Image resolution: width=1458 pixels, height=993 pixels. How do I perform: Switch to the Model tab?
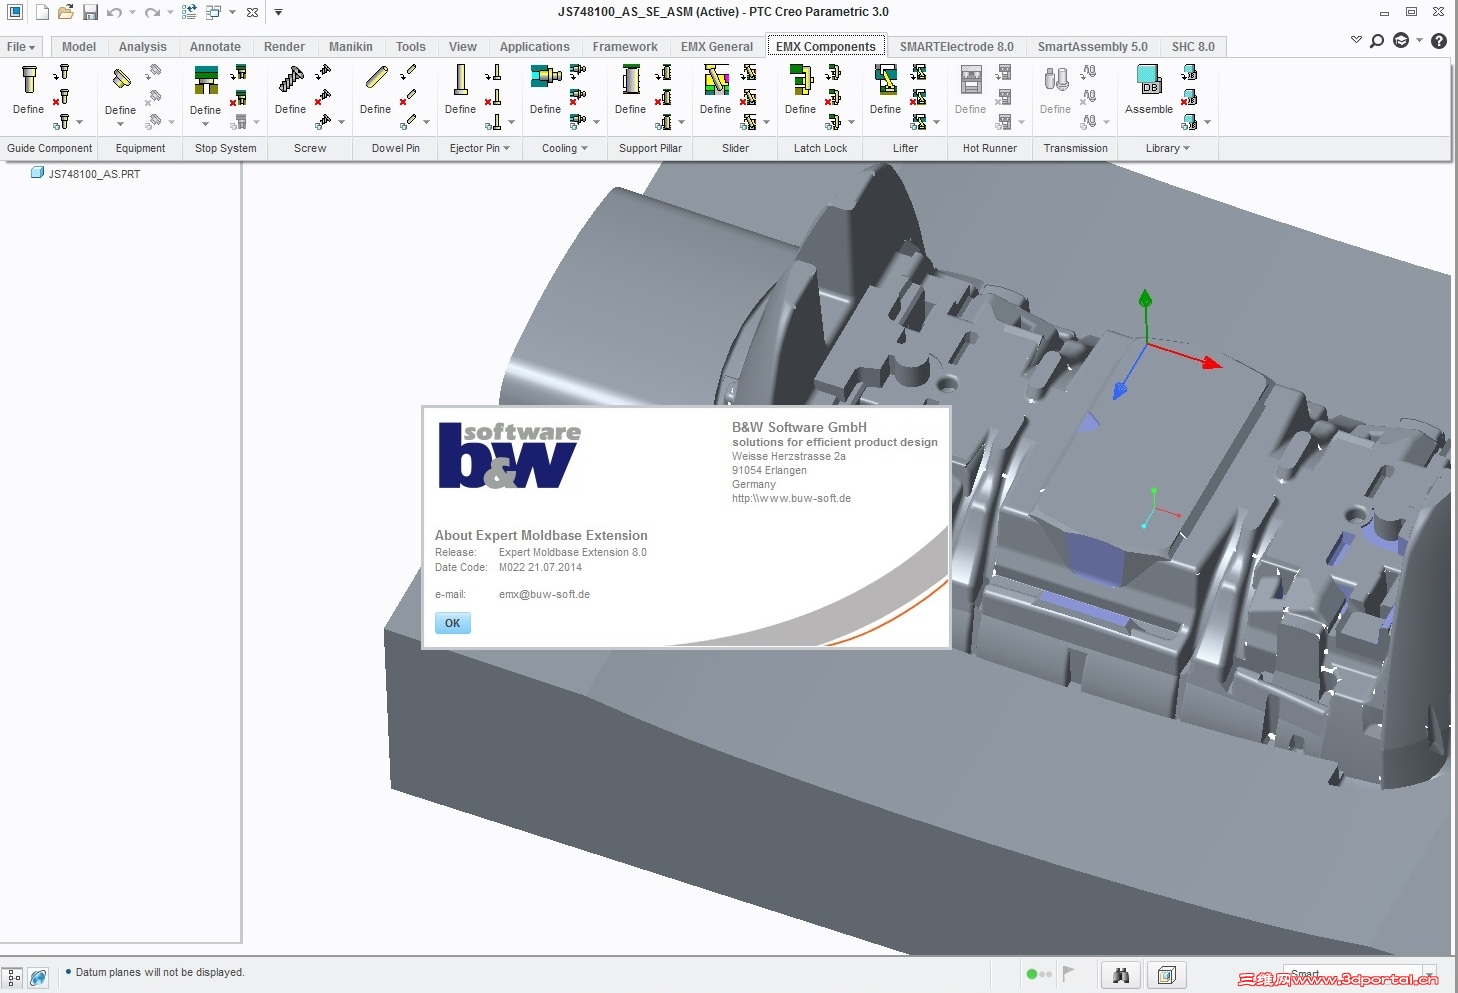click(x=79, y=47)
